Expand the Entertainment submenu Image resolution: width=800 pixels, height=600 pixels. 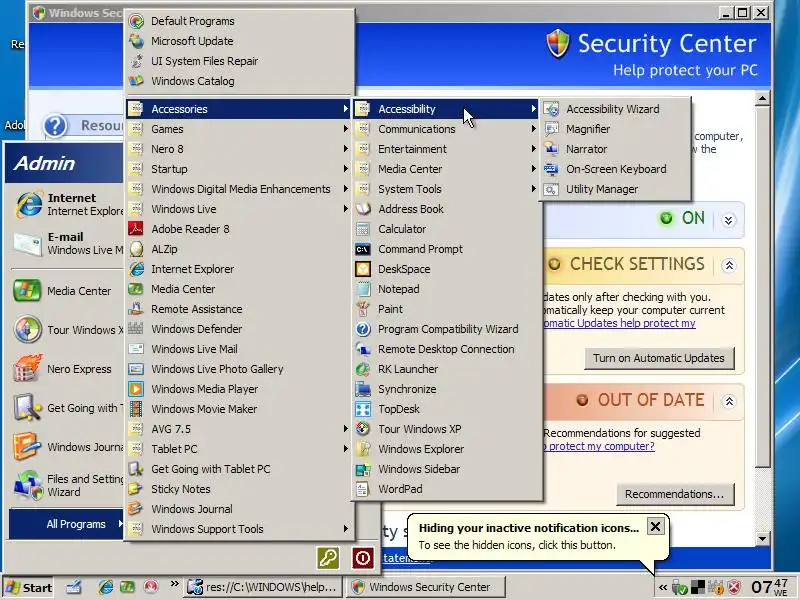(x=446, y=149)
